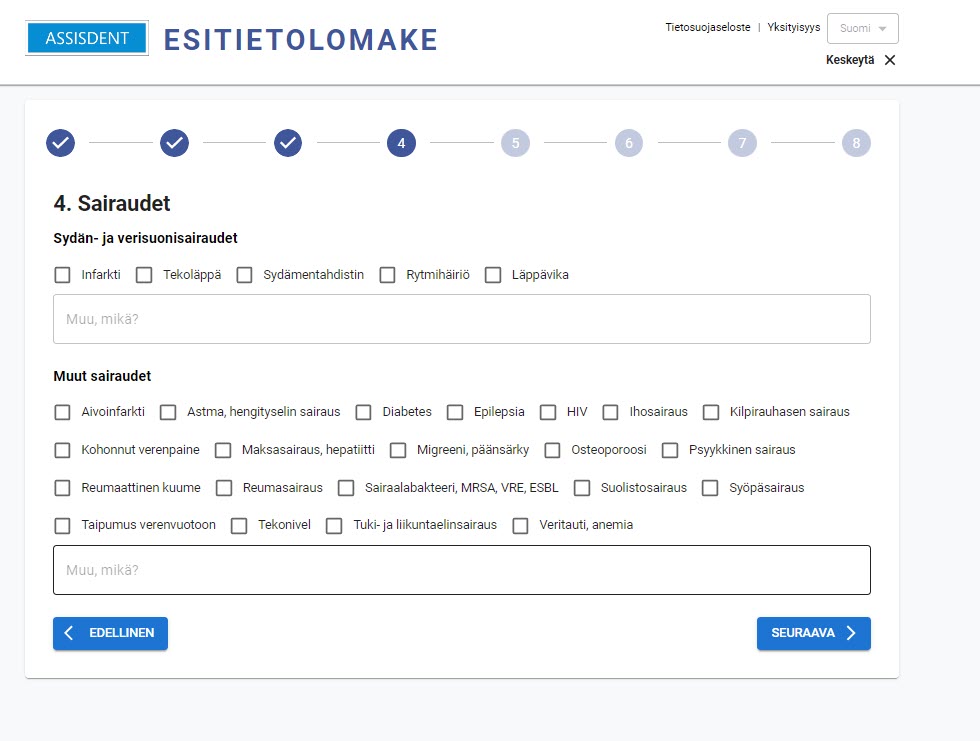Select step 6 in progress indicator
The width and height of the screenshot is (980, 741).
[x=629, y=143]
